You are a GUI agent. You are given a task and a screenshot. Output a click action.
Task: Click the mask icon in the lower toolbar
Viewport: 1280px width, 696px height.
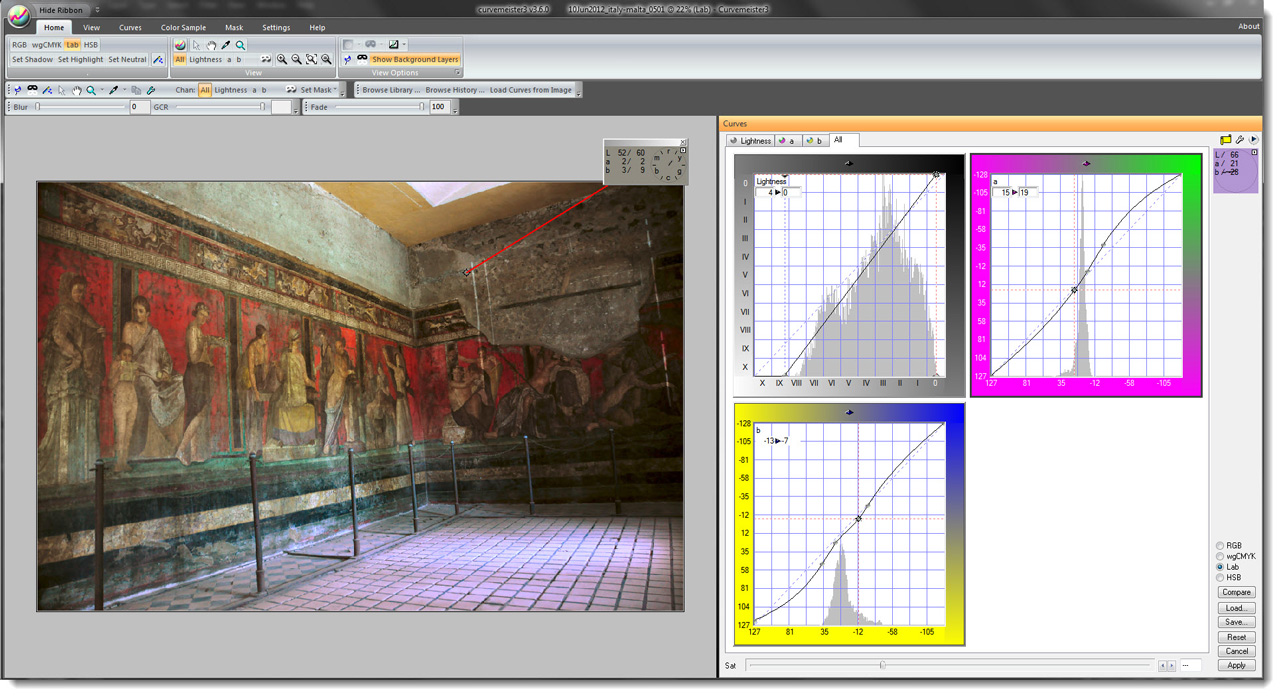click(33, 90)
